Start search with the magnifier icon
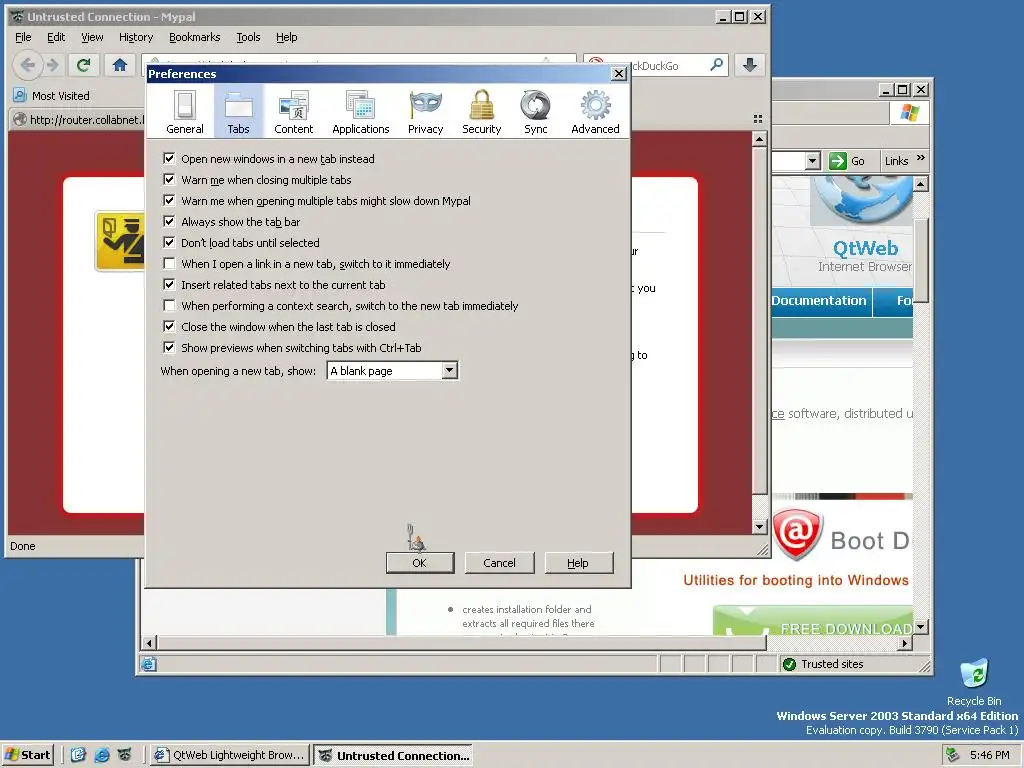The image size is (1024, 768). pos(716,65)
